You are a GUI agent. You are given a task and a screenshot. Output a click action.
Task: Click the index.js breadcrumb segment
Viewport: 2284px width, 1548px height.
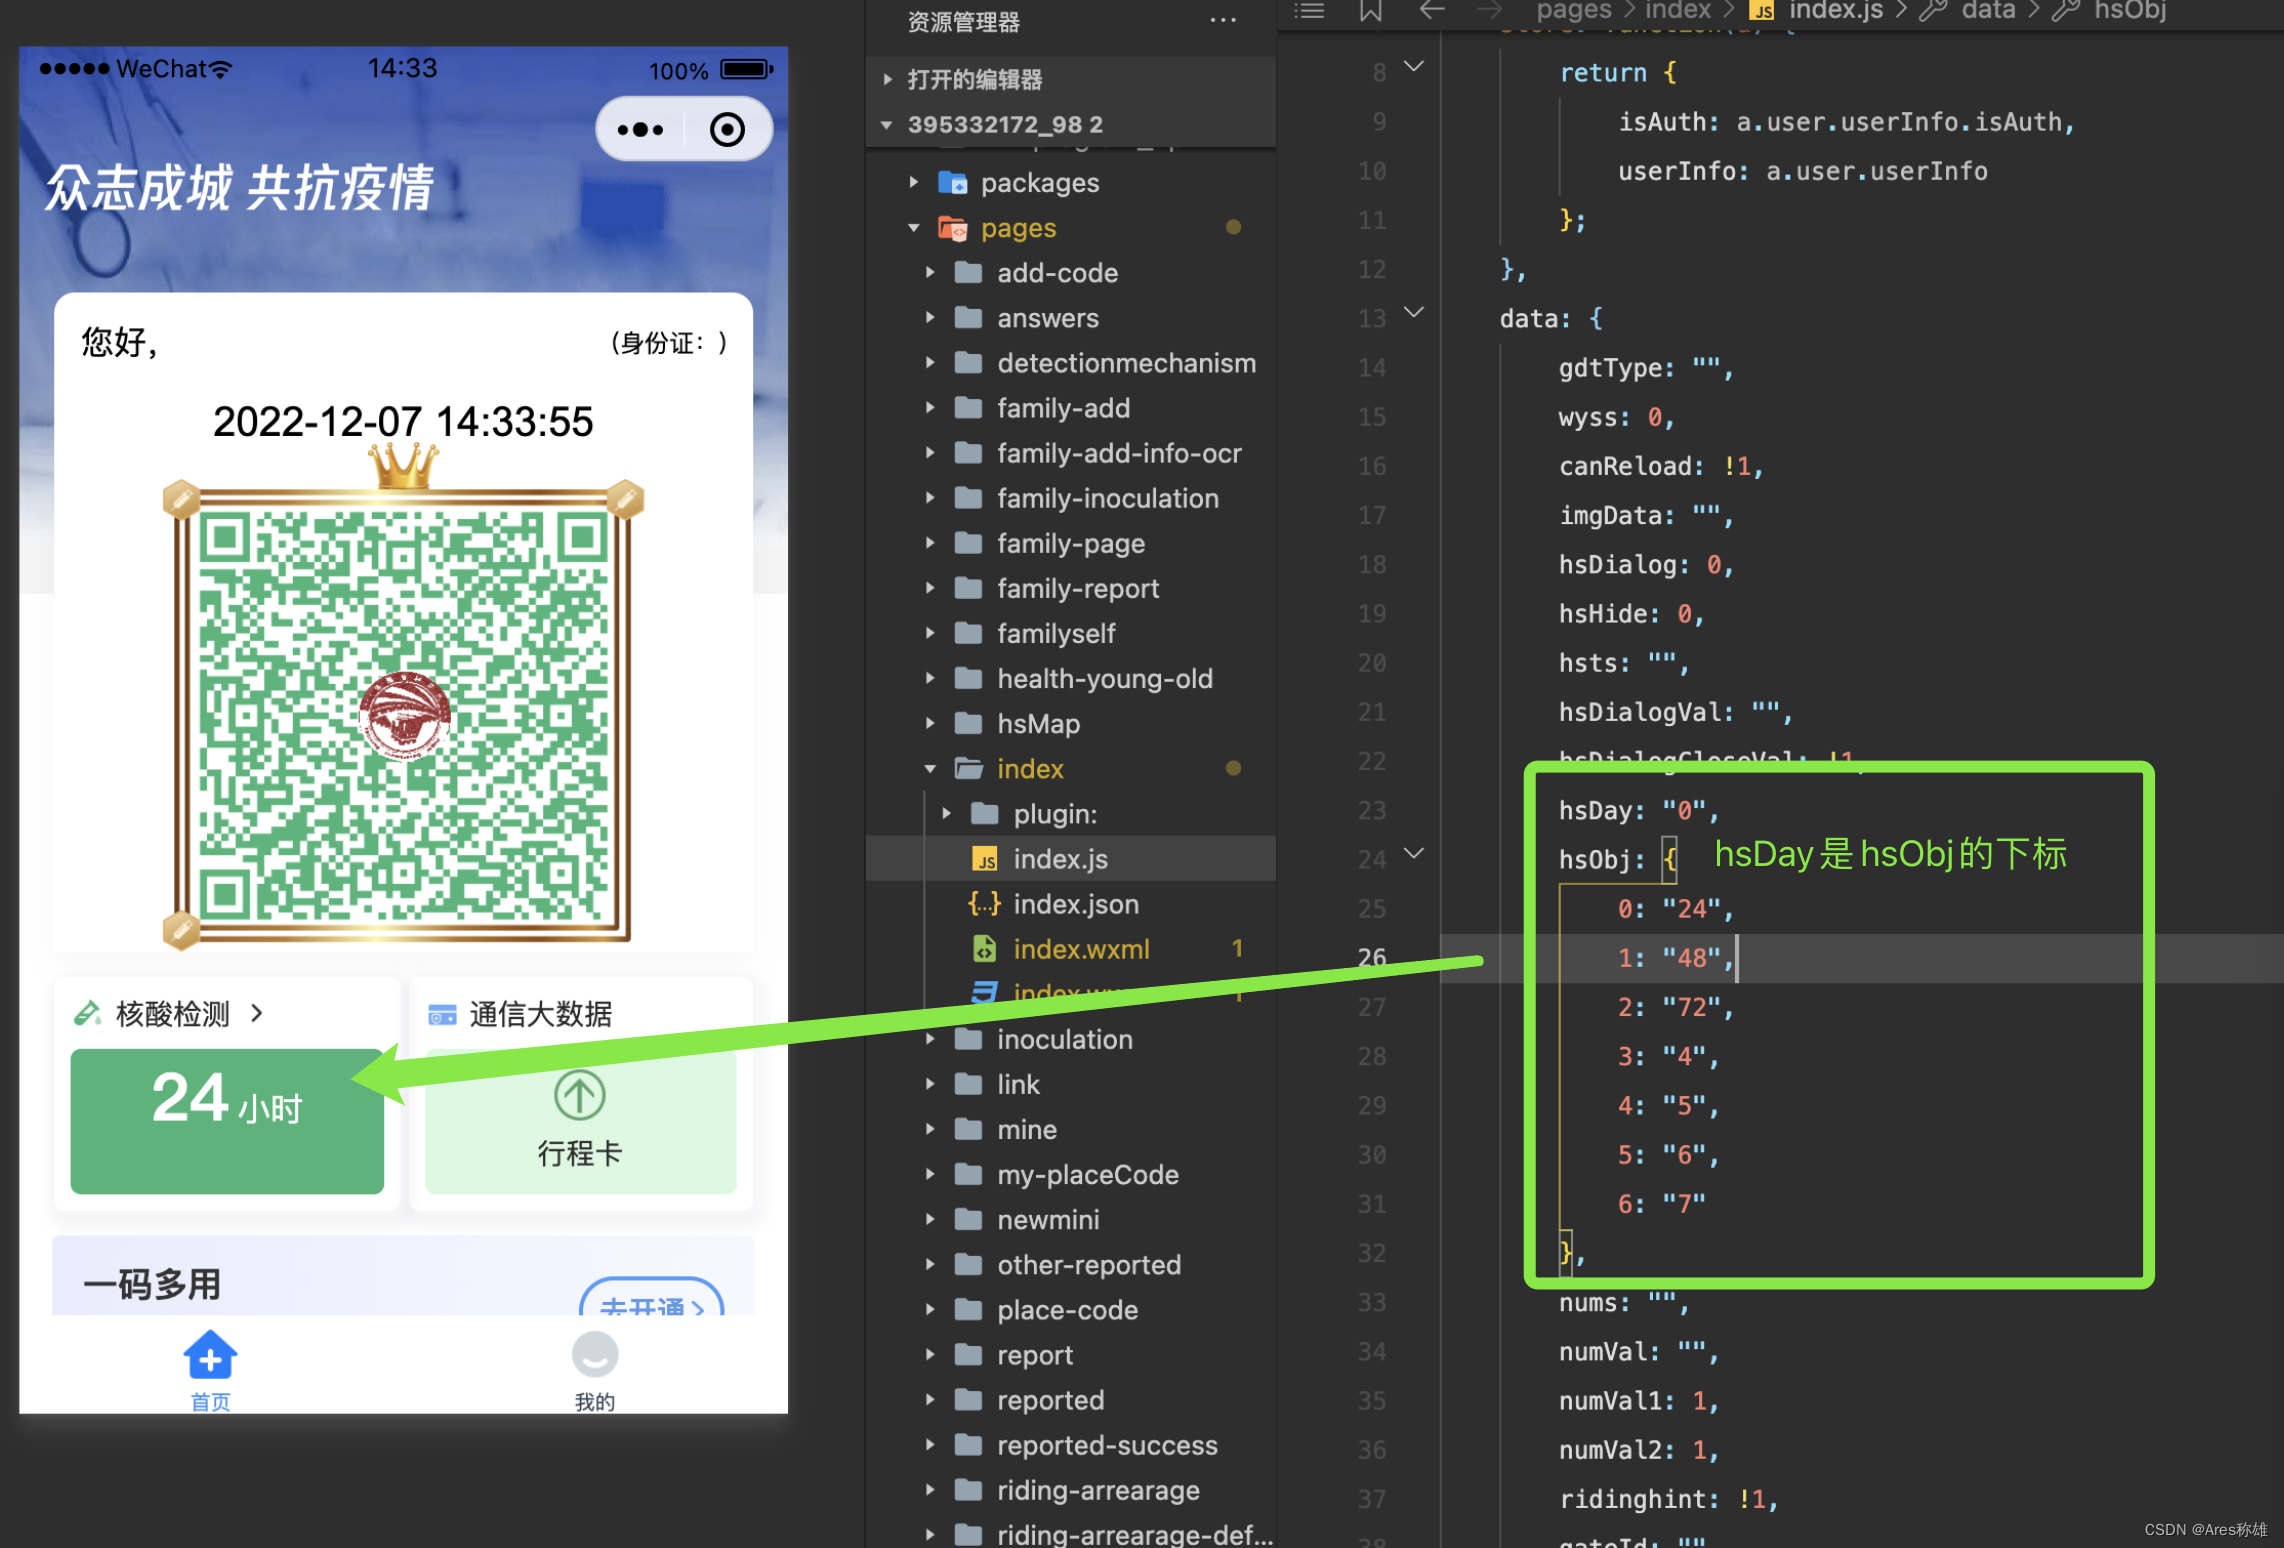pyautogui.click(x=1836, y=11)
